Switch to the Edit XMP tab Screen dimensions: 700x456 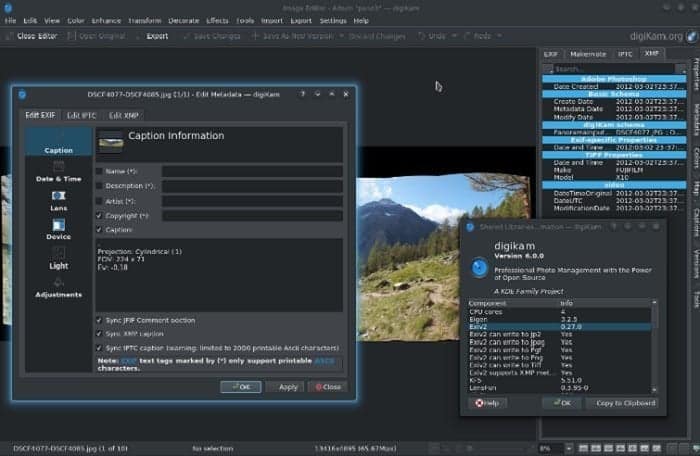click(124, 116)
